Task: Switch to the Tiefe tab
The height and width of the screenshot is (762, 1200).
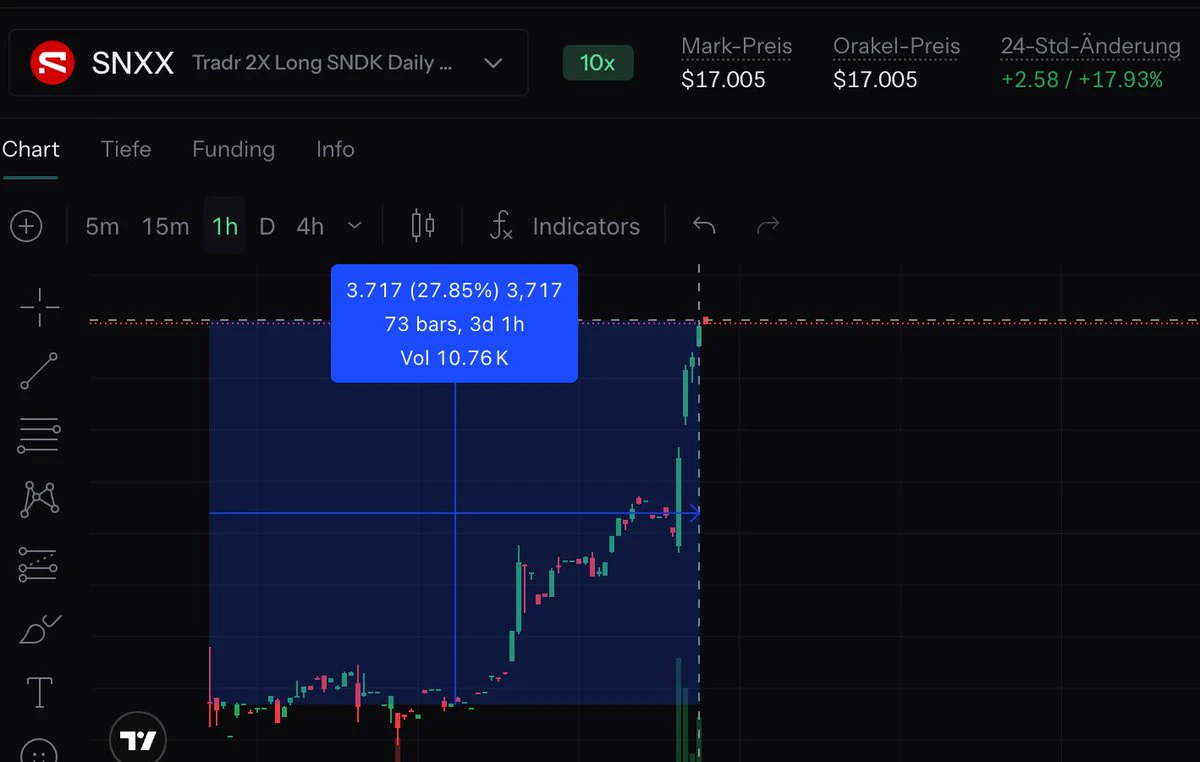Action: tap(126, 149)
